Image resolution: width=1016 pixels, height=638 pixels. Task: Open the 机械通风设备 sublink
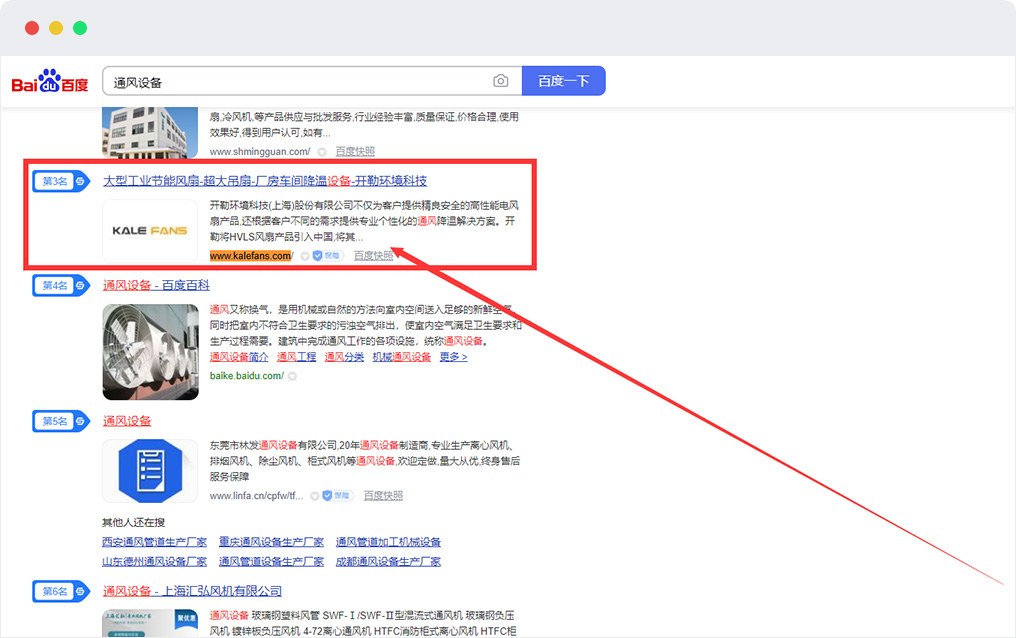402,357
